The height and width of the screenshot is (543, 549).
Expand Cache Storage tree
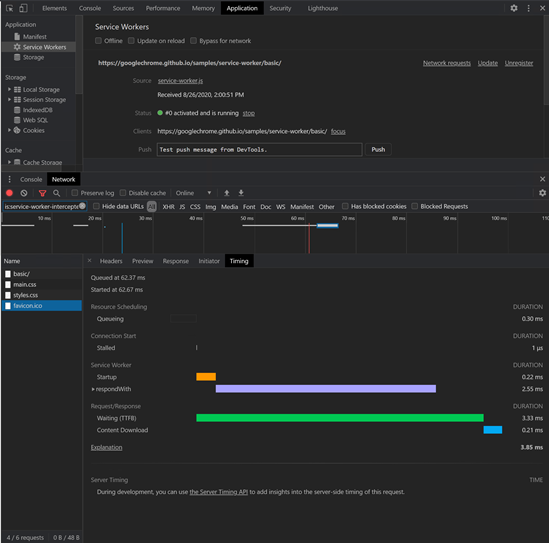[x=9, y=162]
